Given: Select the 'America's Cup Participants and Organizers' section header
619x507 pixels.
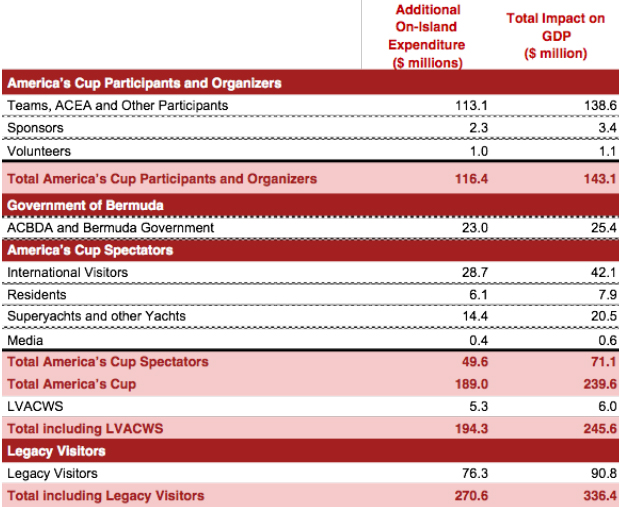Looking at the screenshot, I should pyautogui.click(x=144, y=83).
